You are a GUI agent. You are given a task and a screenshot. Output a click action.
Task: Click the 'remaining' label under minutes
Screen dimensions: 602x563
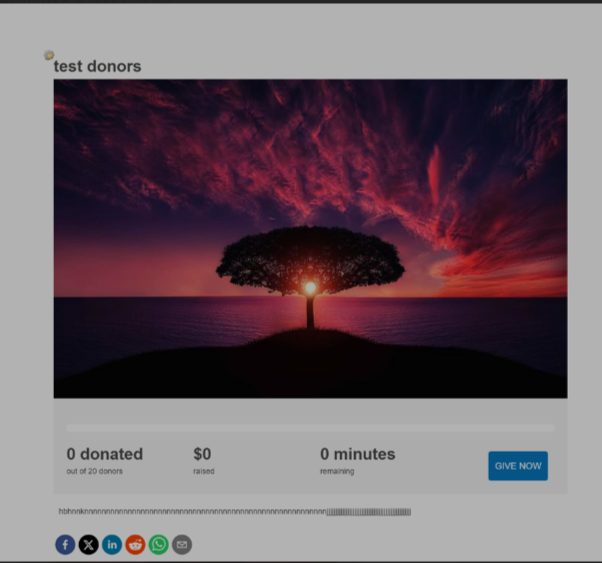pos(337,471)
